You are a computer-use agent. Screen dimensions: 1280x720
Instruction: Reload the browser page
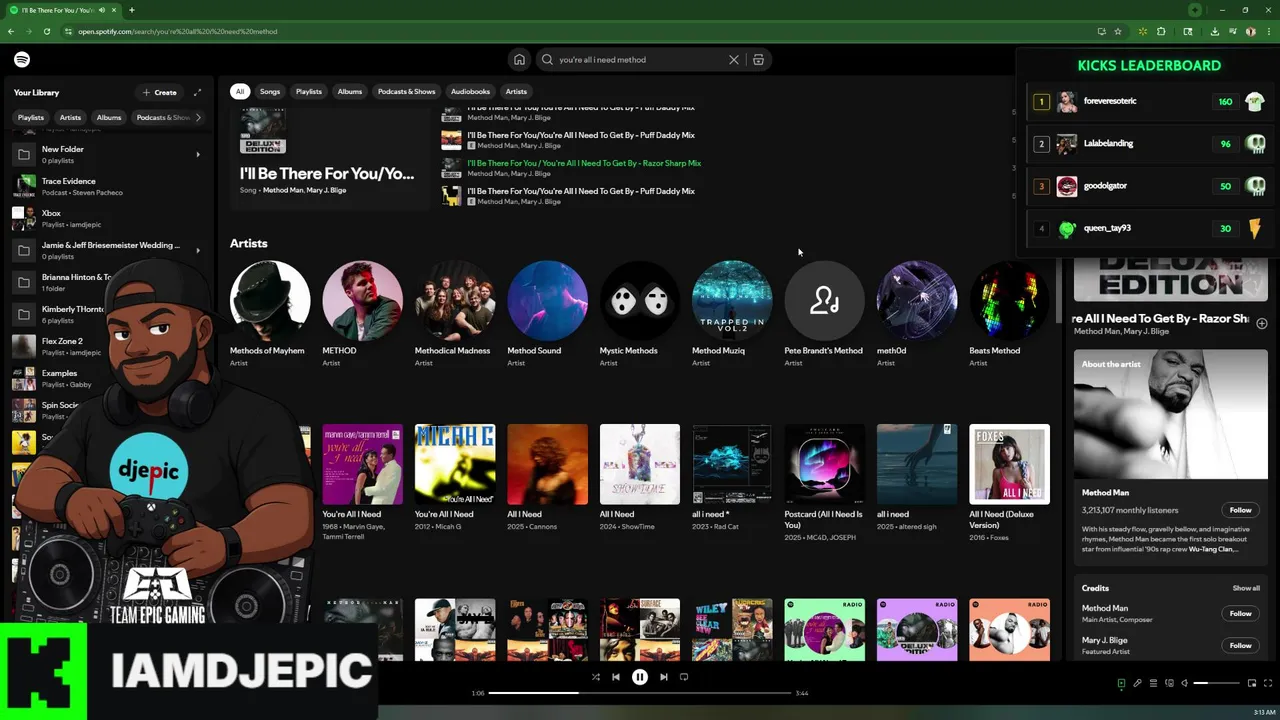point(46,31)
